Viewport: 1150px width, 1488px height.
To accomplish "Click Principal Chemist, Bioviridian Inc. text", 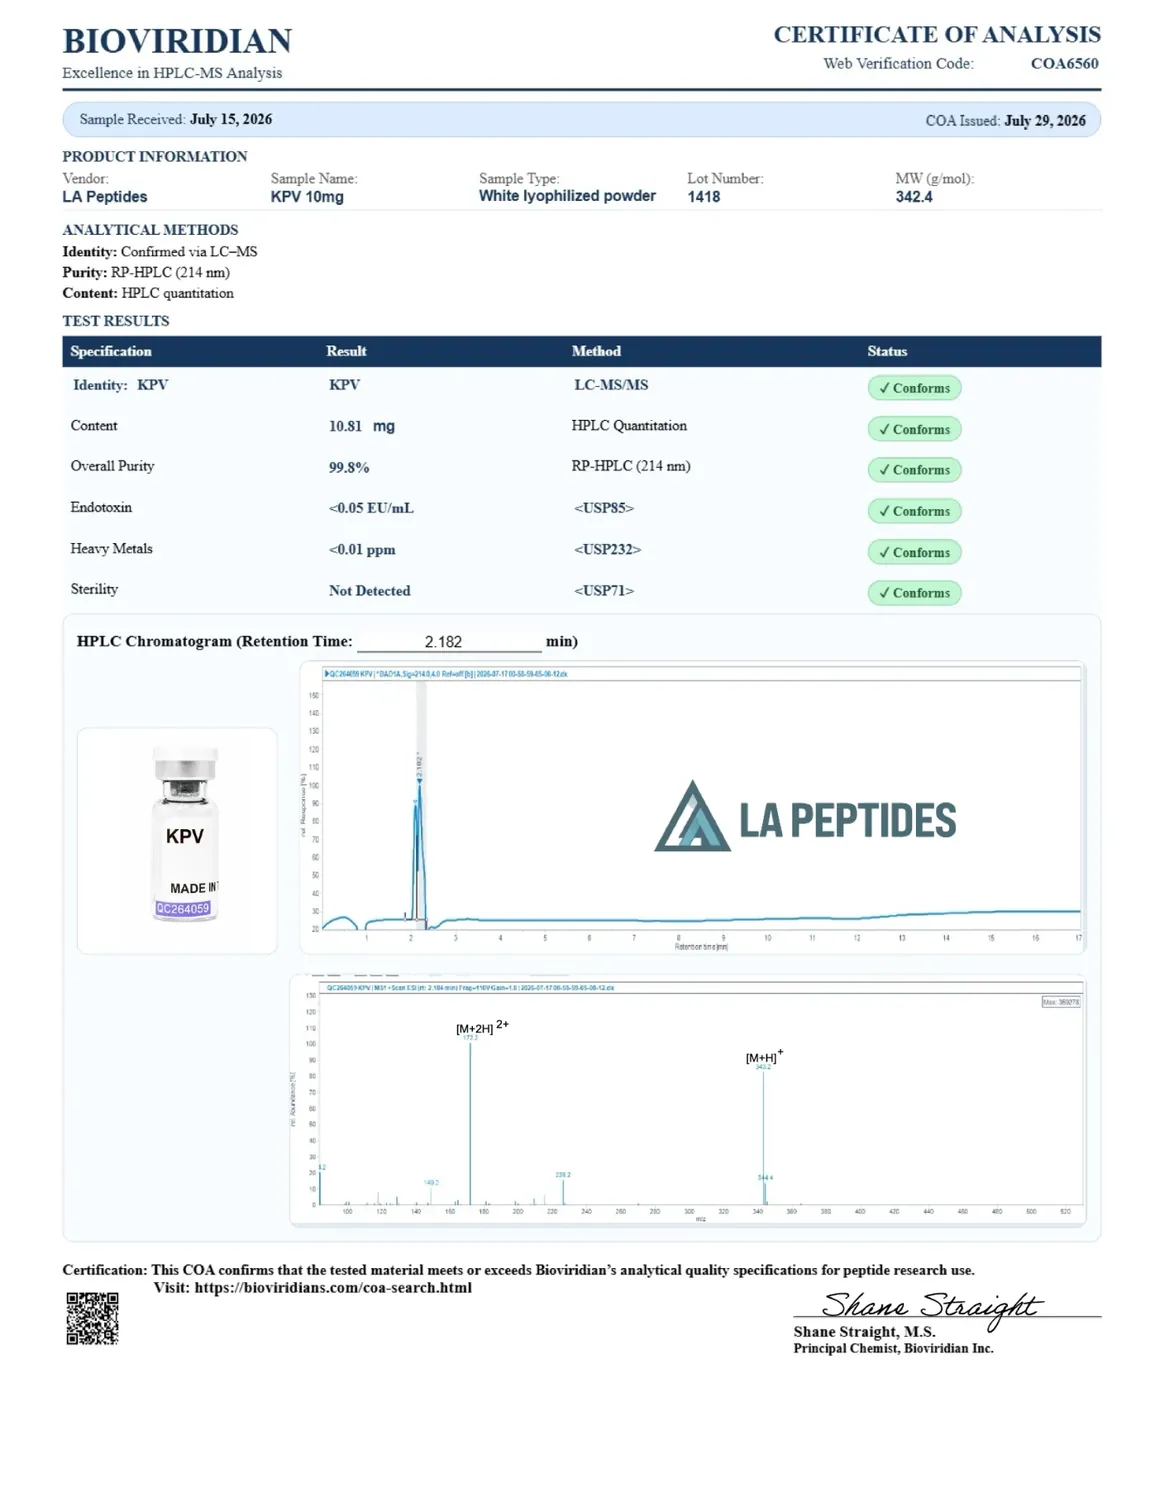I will (x=893, y=1348).
